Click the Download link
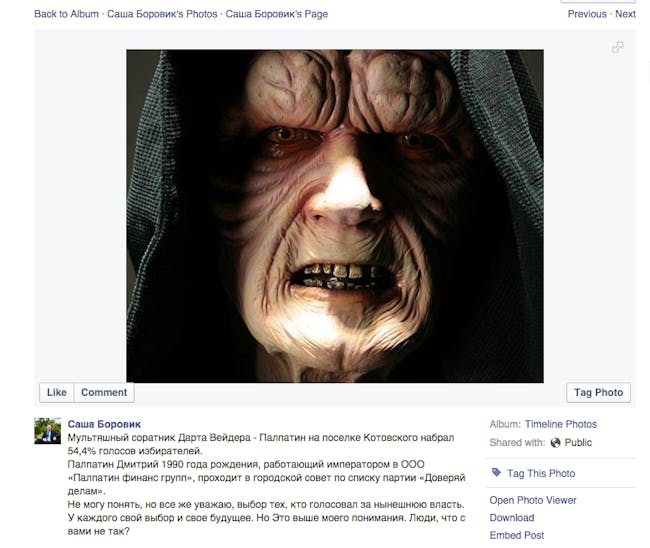This screenshot has width=650, height=548. coord(512,518)
